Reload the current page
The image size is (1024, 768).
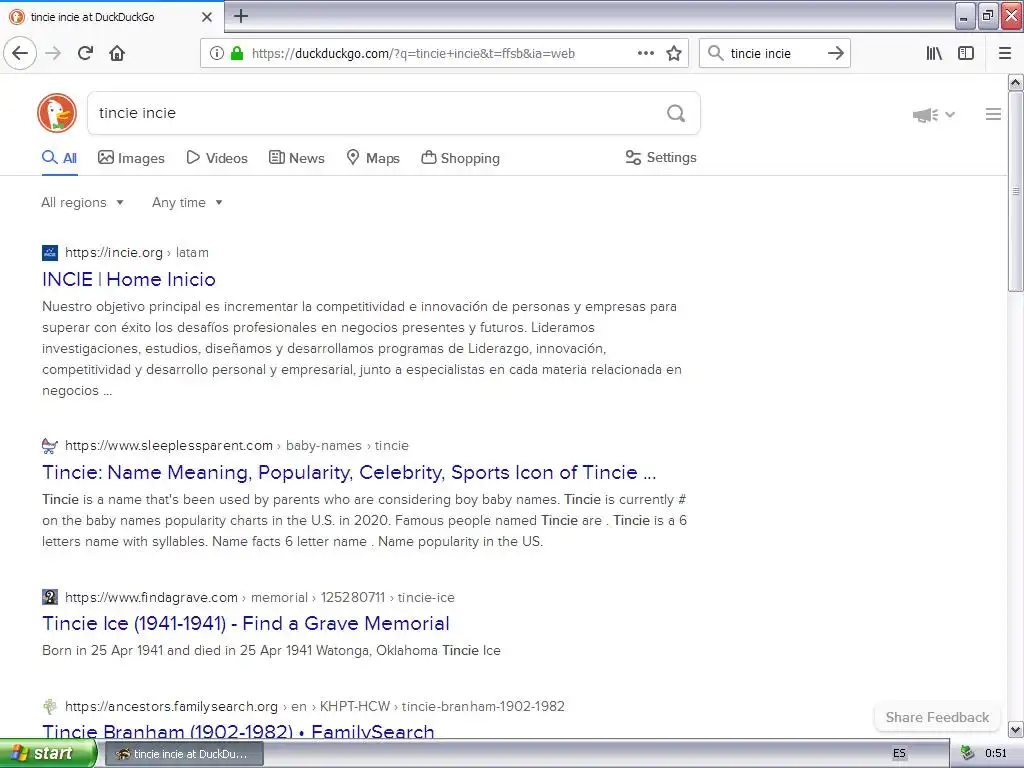click(x=85, y=53)
